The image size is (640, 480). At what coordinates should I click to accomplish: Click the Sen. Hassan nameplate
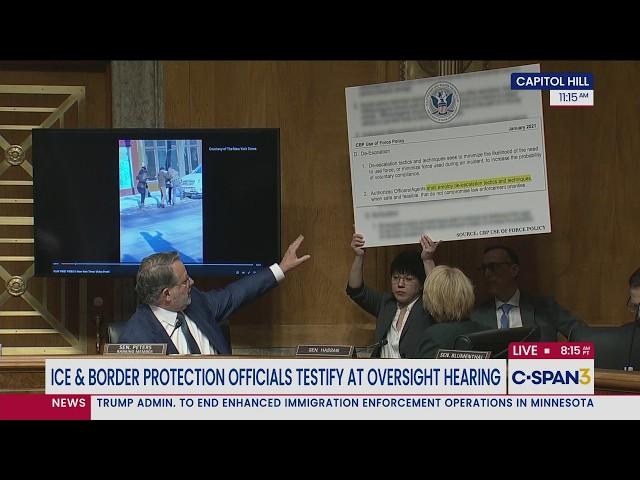[x=323, y=350]
